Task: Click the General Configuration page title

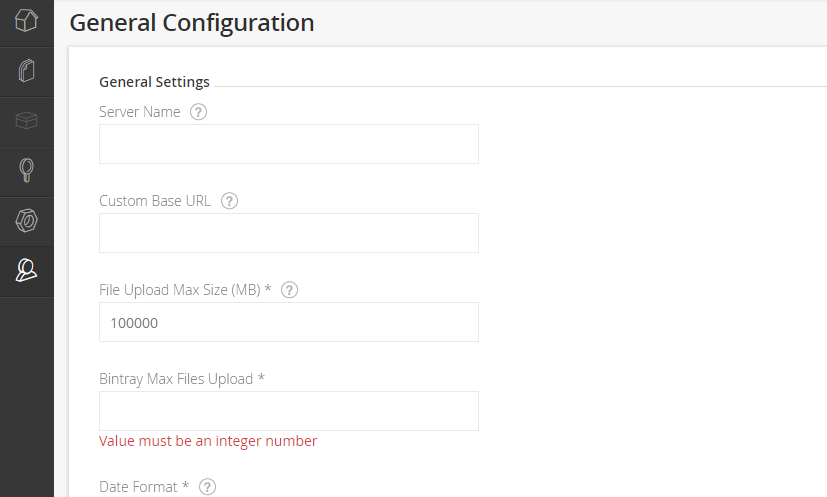Action: 192,22
